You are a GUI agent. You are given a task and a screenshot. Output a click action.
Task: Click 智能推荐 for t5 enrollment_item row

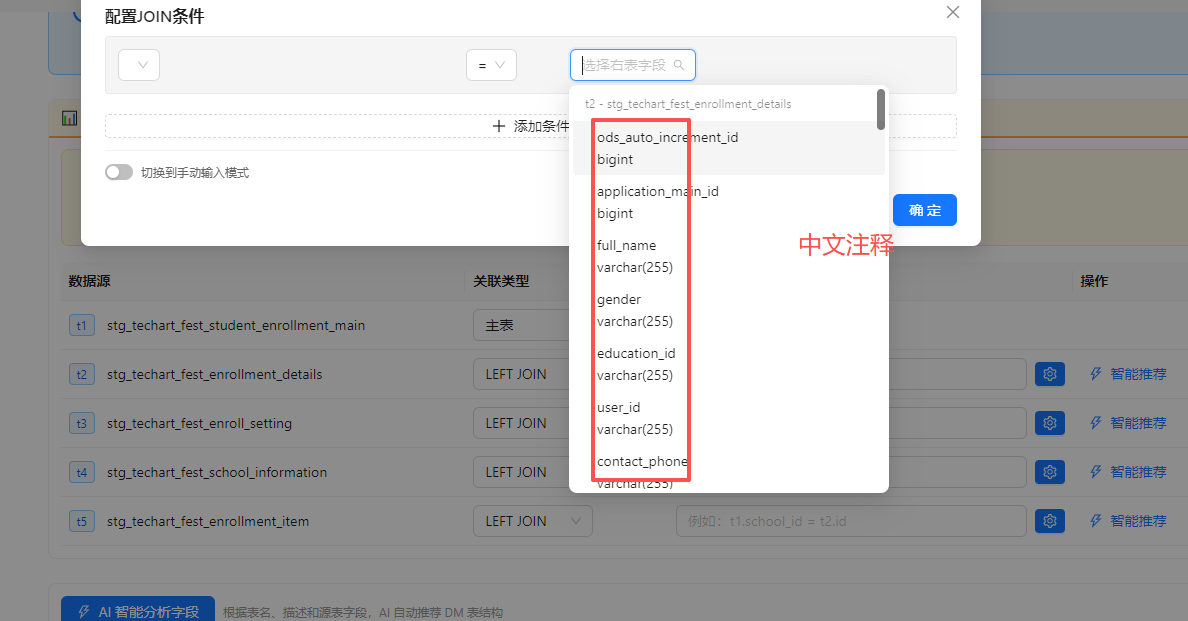click(1128, 521)
